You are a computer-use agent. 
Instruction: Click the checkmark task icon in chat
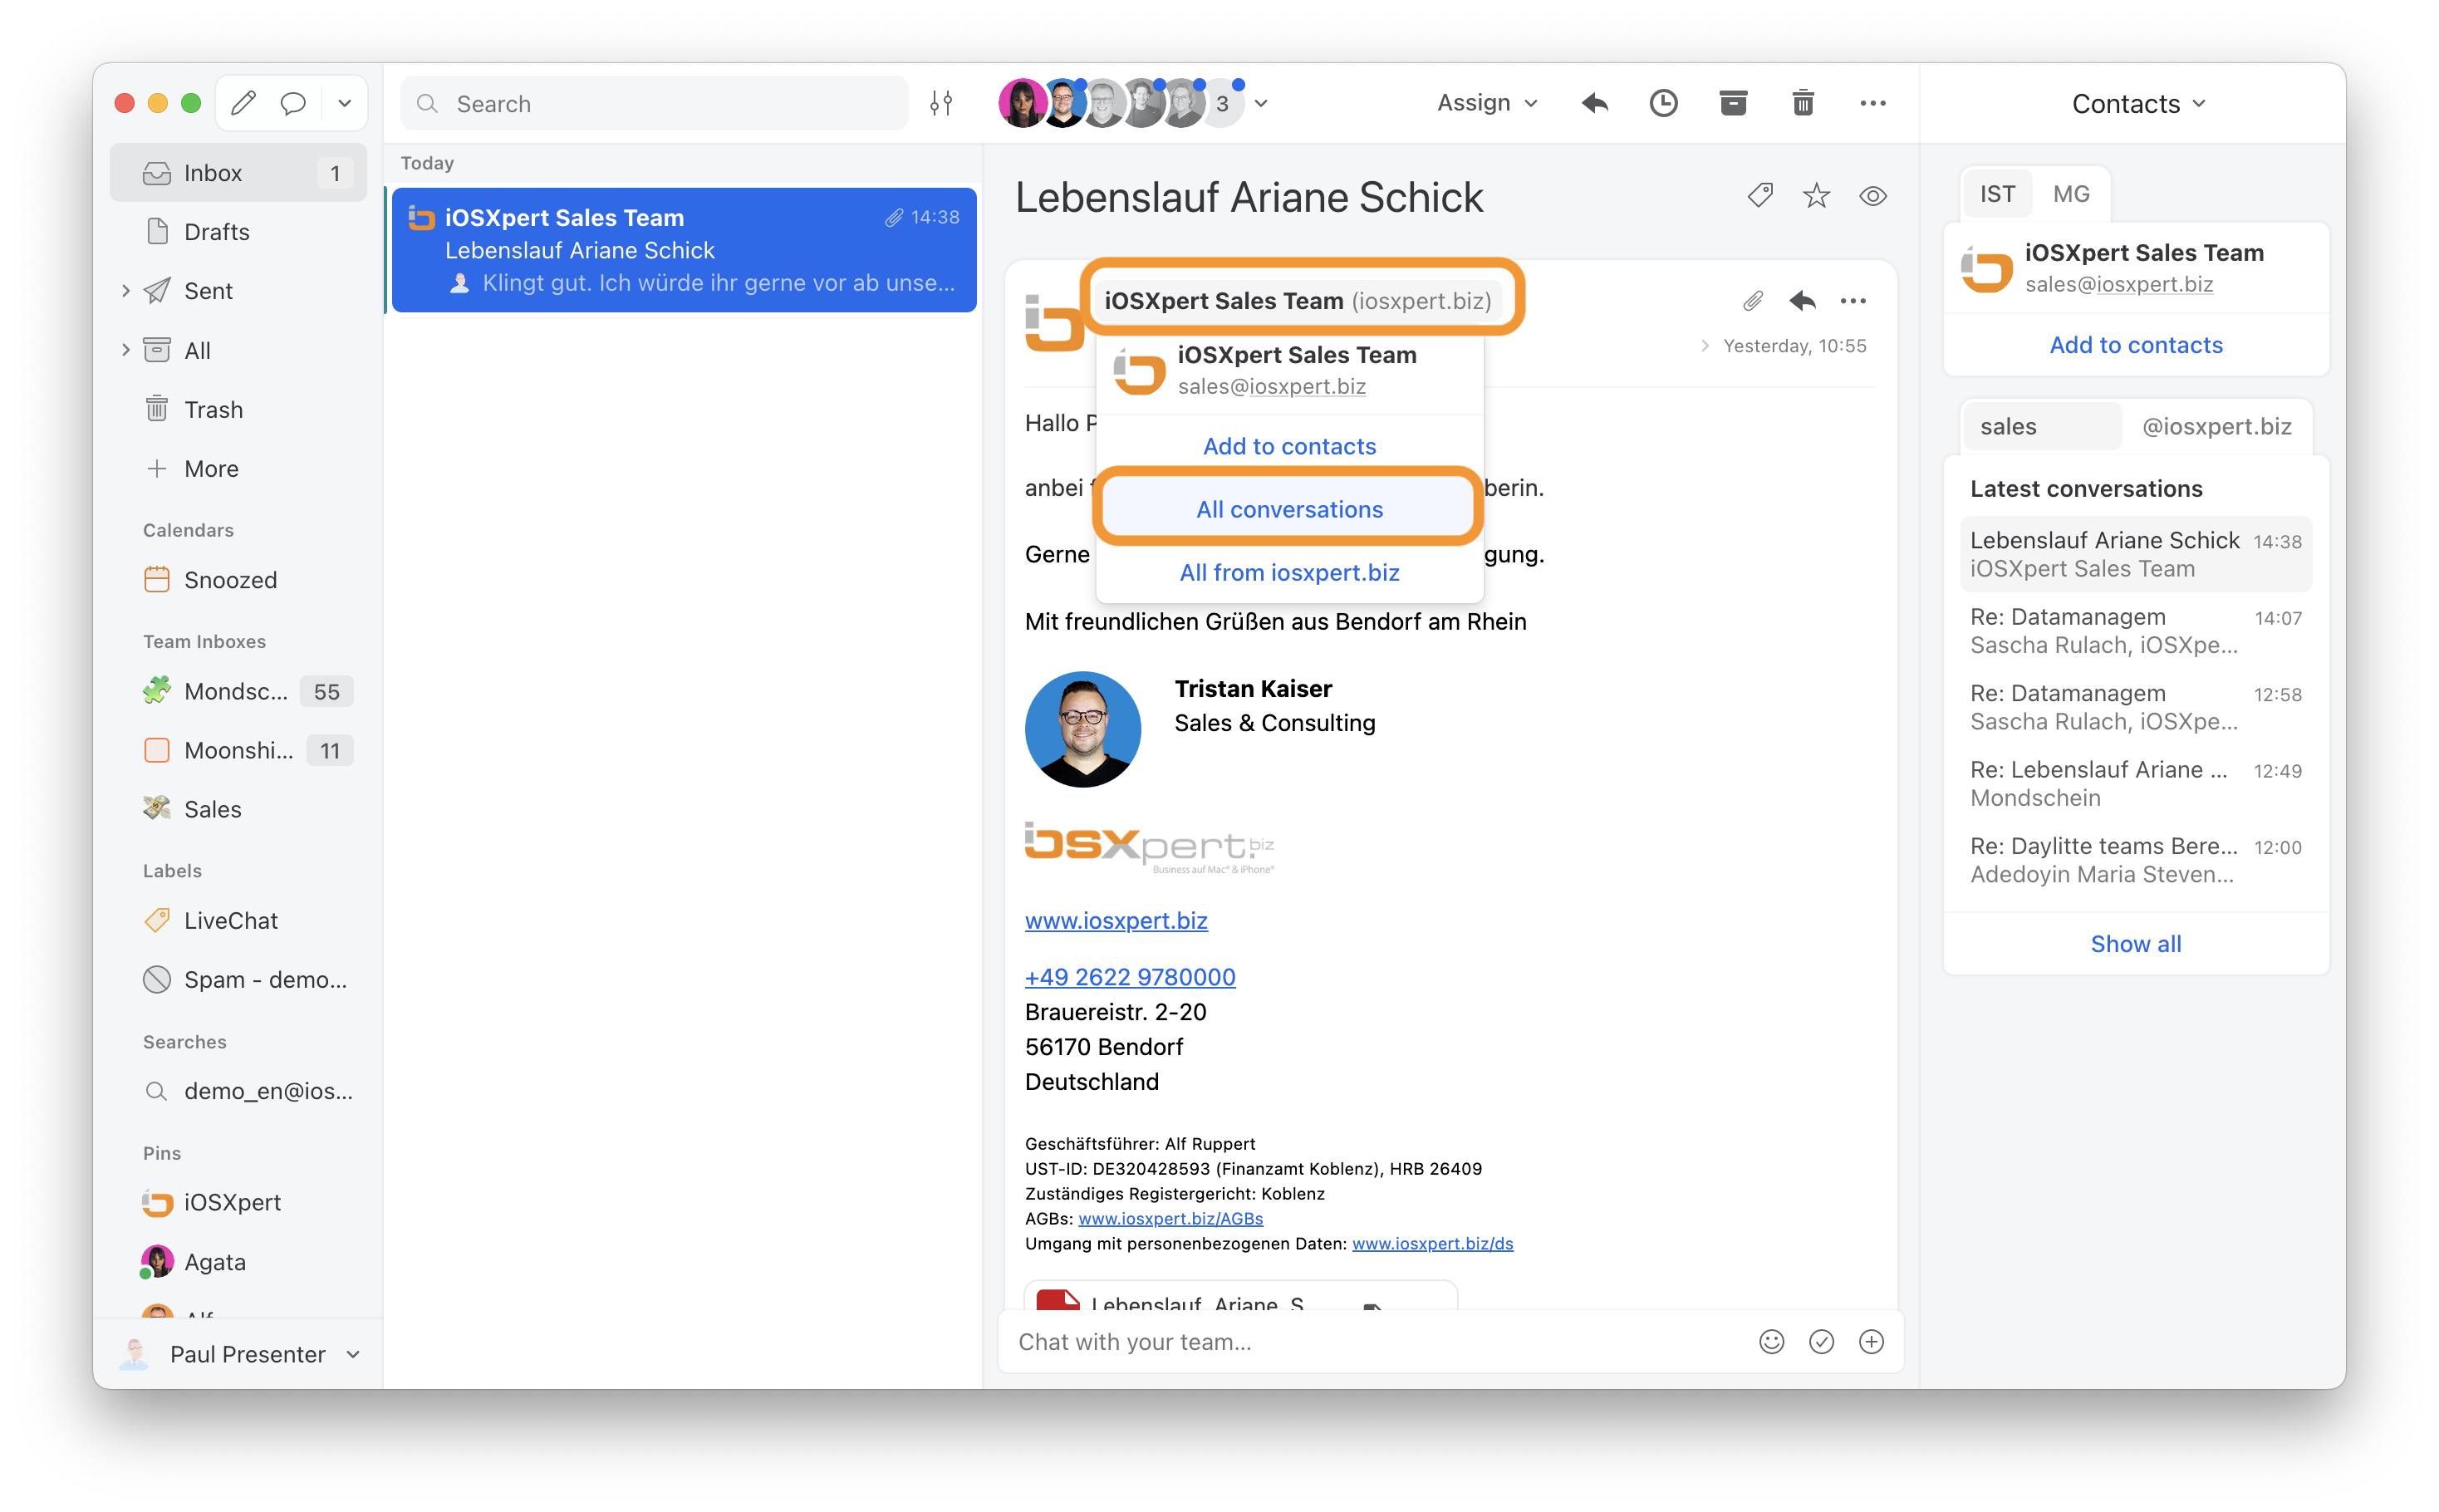pos(1821,1342)
